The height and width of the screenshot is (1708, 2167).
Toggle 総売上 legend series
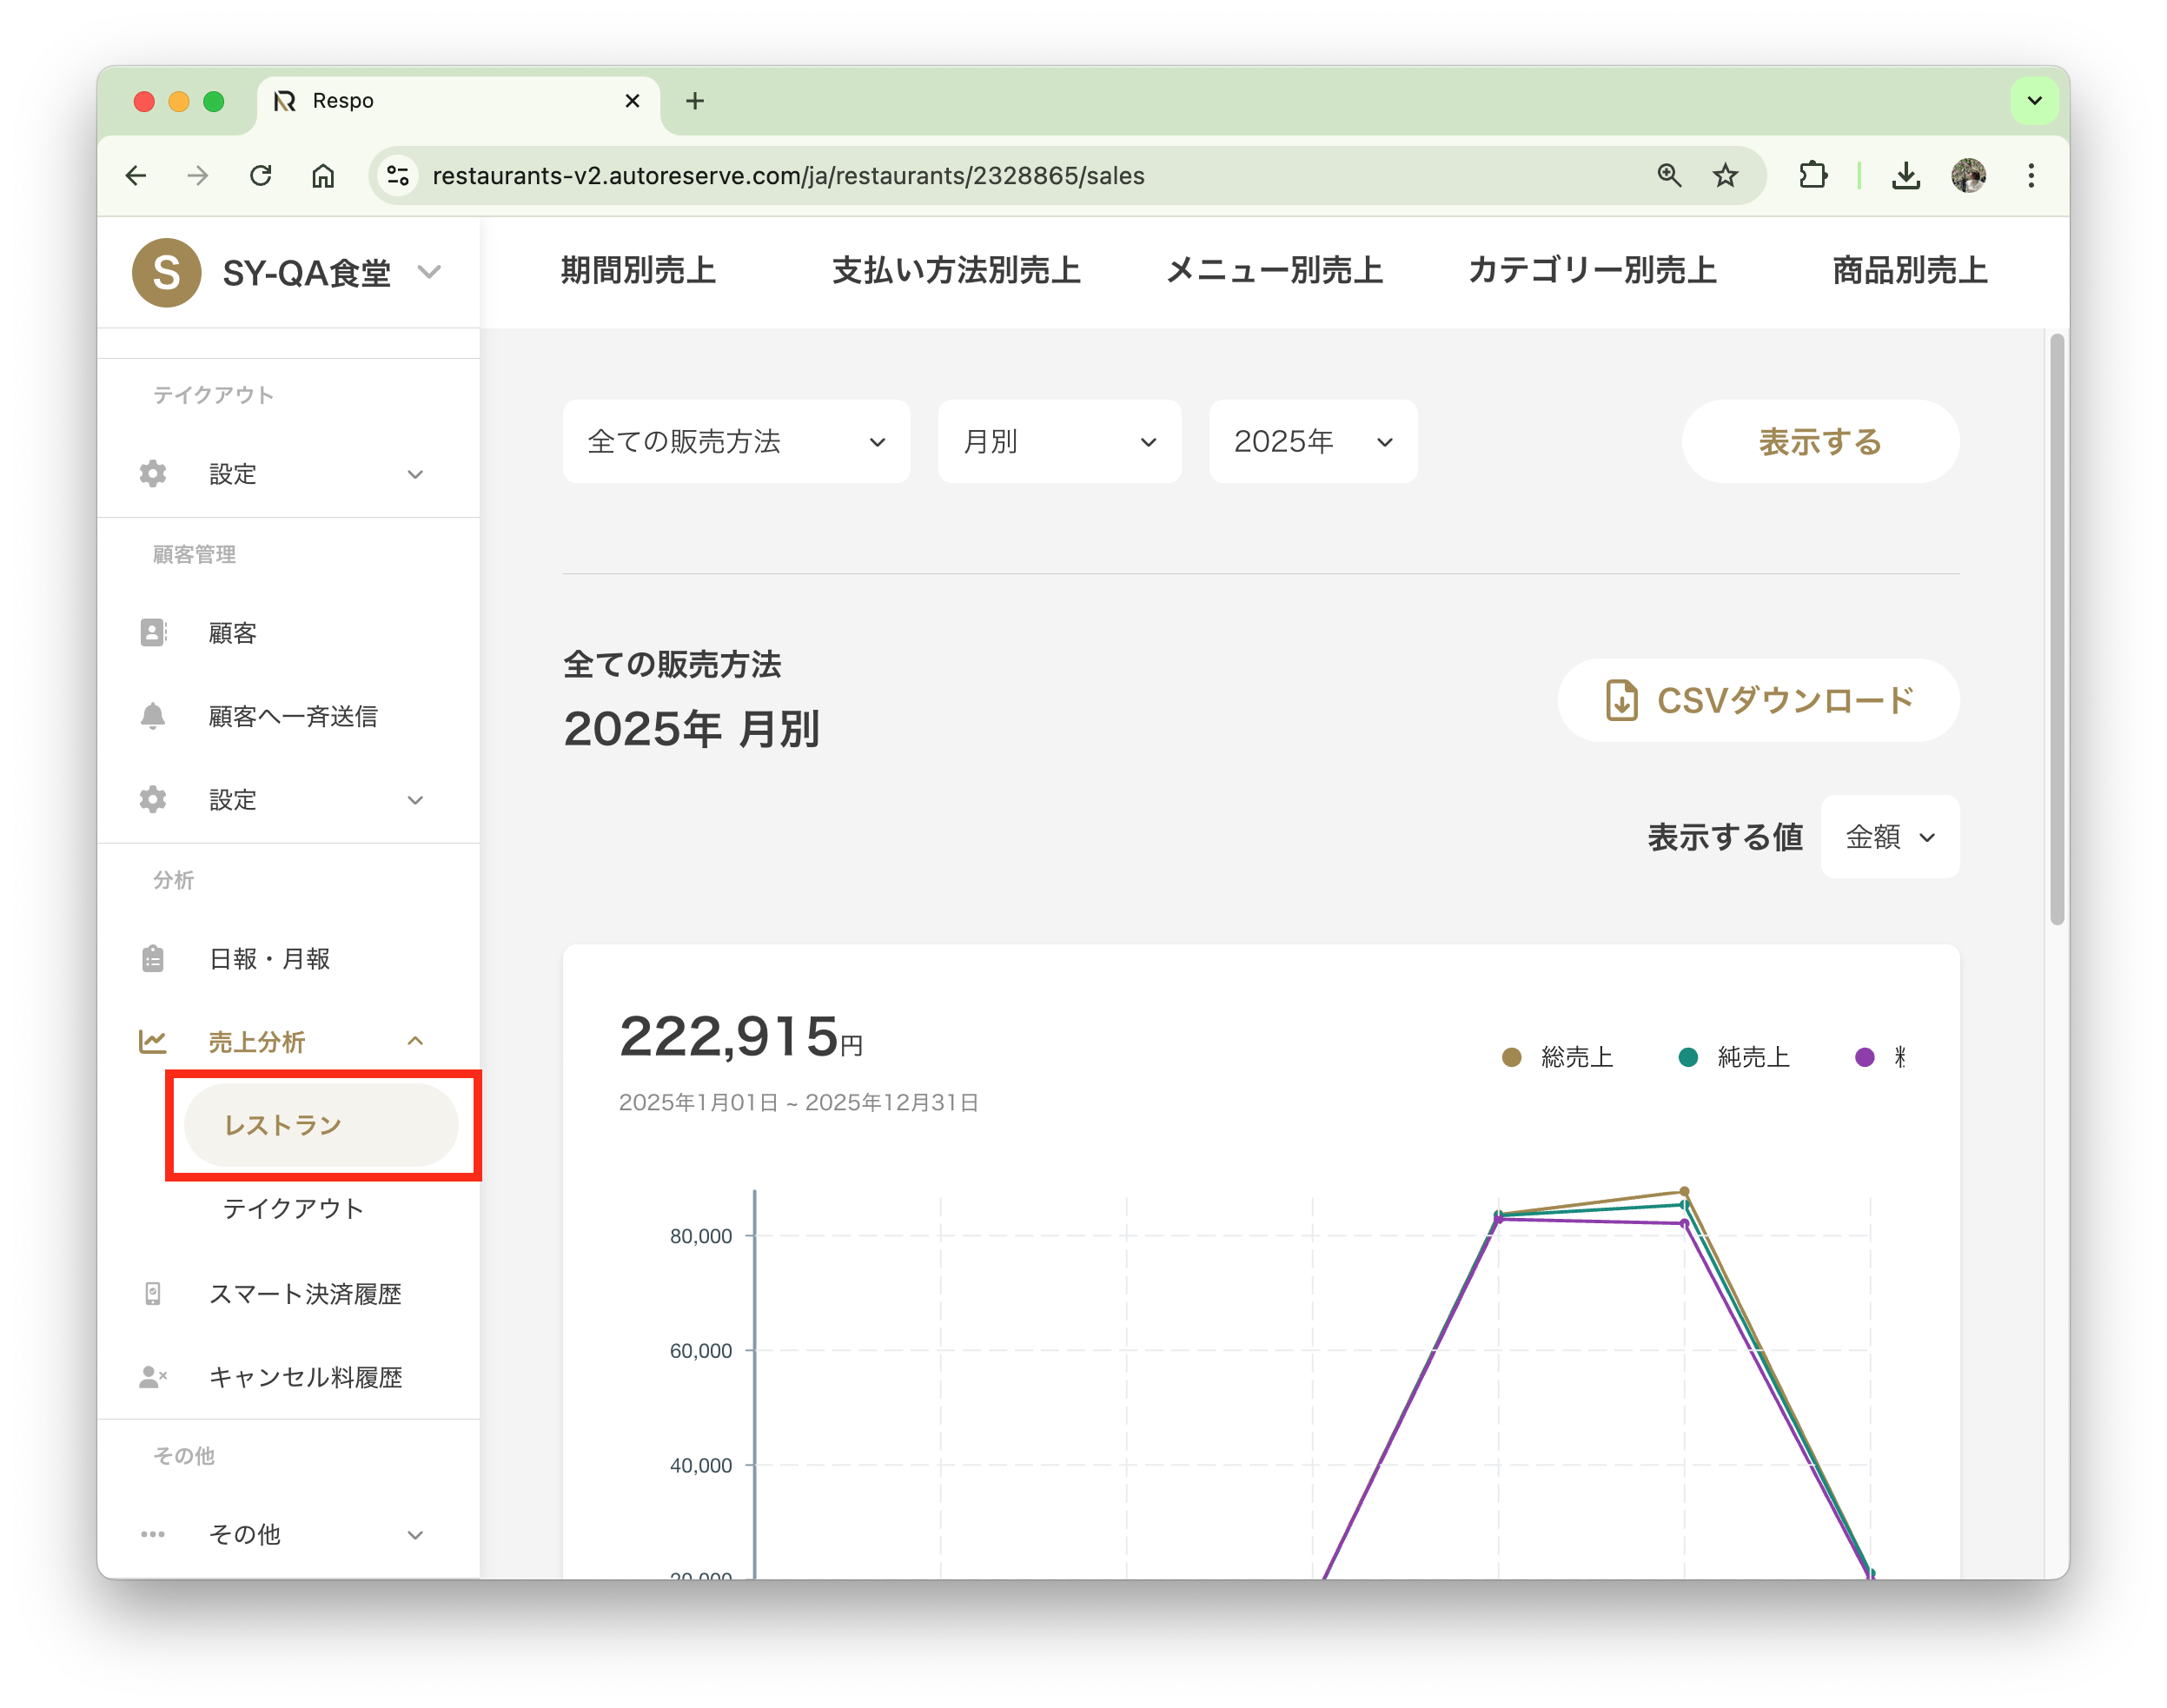(x=1557, y=1057)
